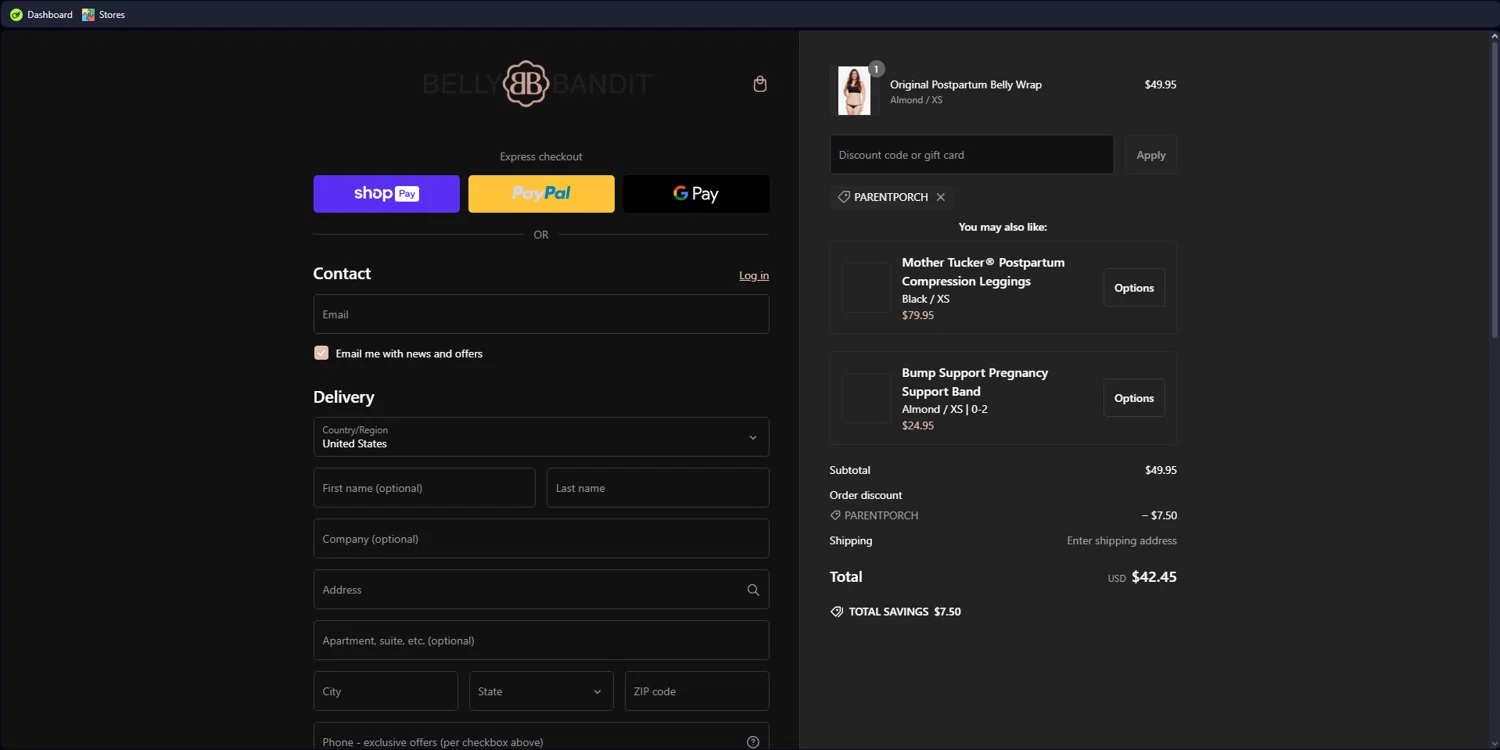Focus the Email input field
The width and height of the screenshot is (1500, 750).
tap(541, 314)
